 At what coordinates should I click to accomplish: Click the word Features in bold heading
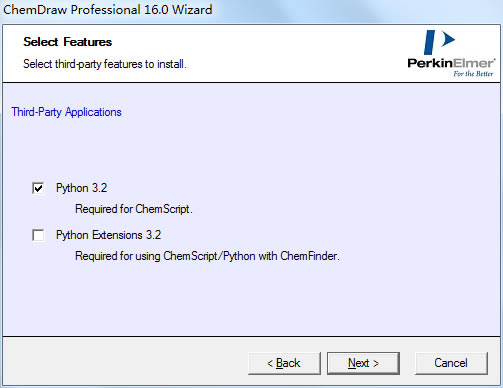click(88, 42)
